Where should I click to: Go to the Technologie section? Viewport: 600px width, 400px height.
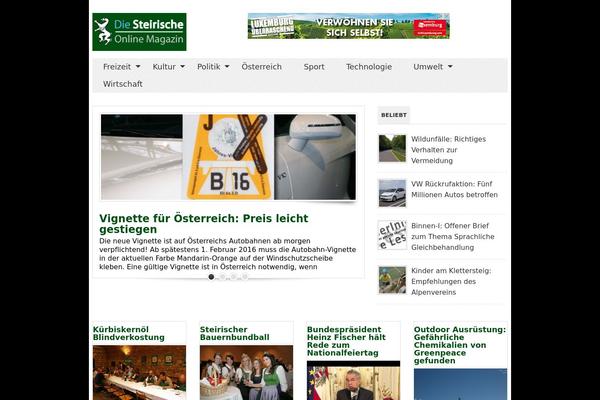(369, 67)
